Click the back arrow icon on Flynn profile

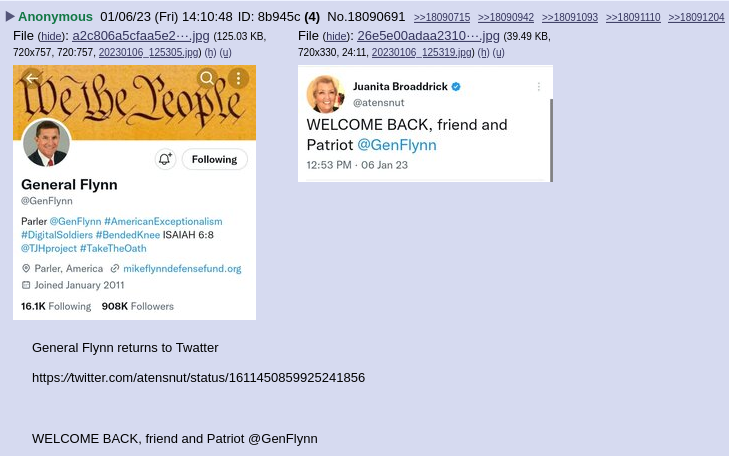pyautogui.click(x=32, y=79)
